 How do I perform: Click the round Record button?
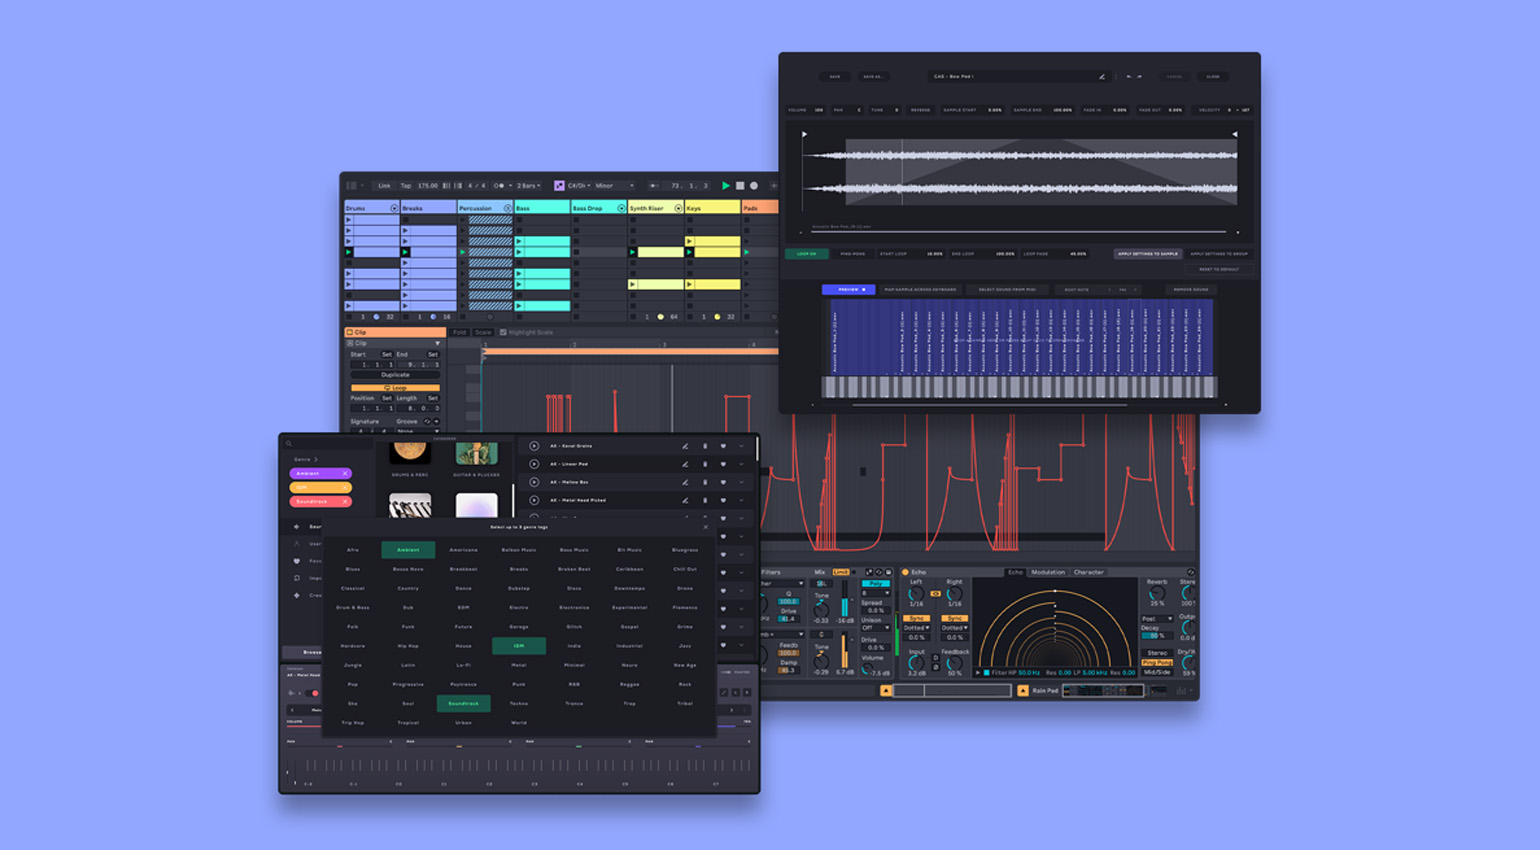click(x=754, y=186)
